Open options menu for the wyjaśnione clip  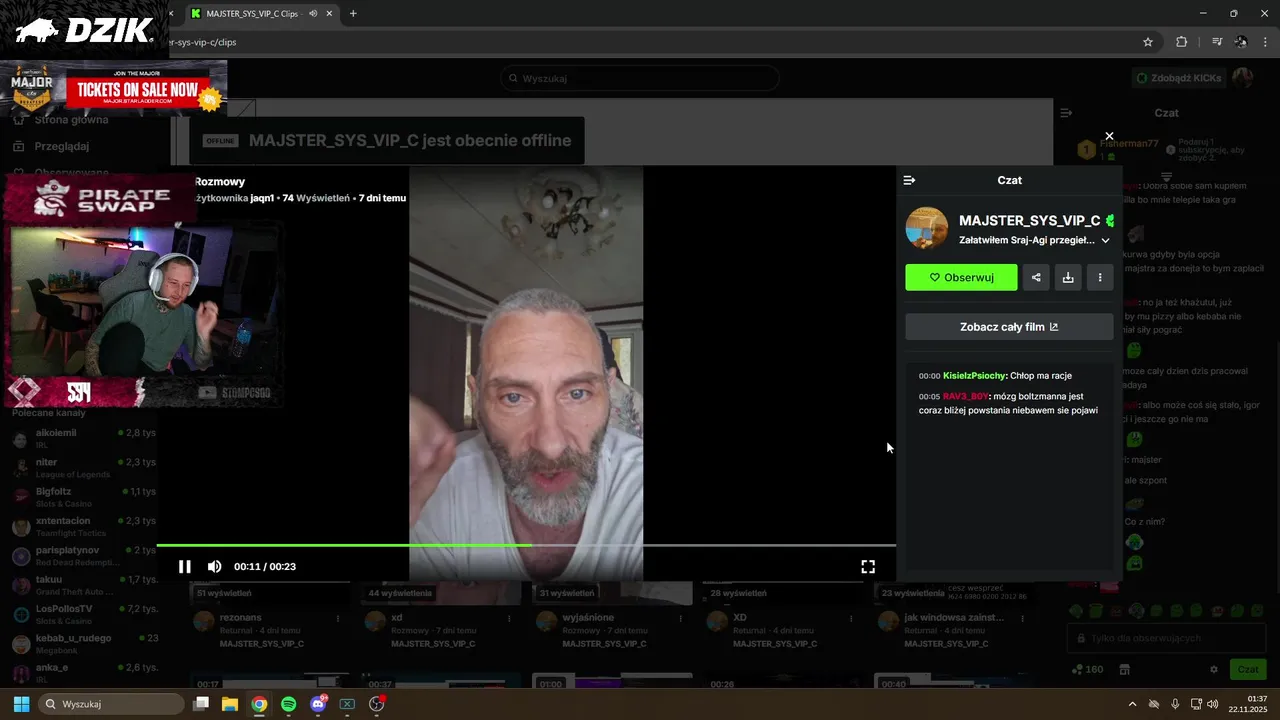pyautogui.click(x=680, y=619)
